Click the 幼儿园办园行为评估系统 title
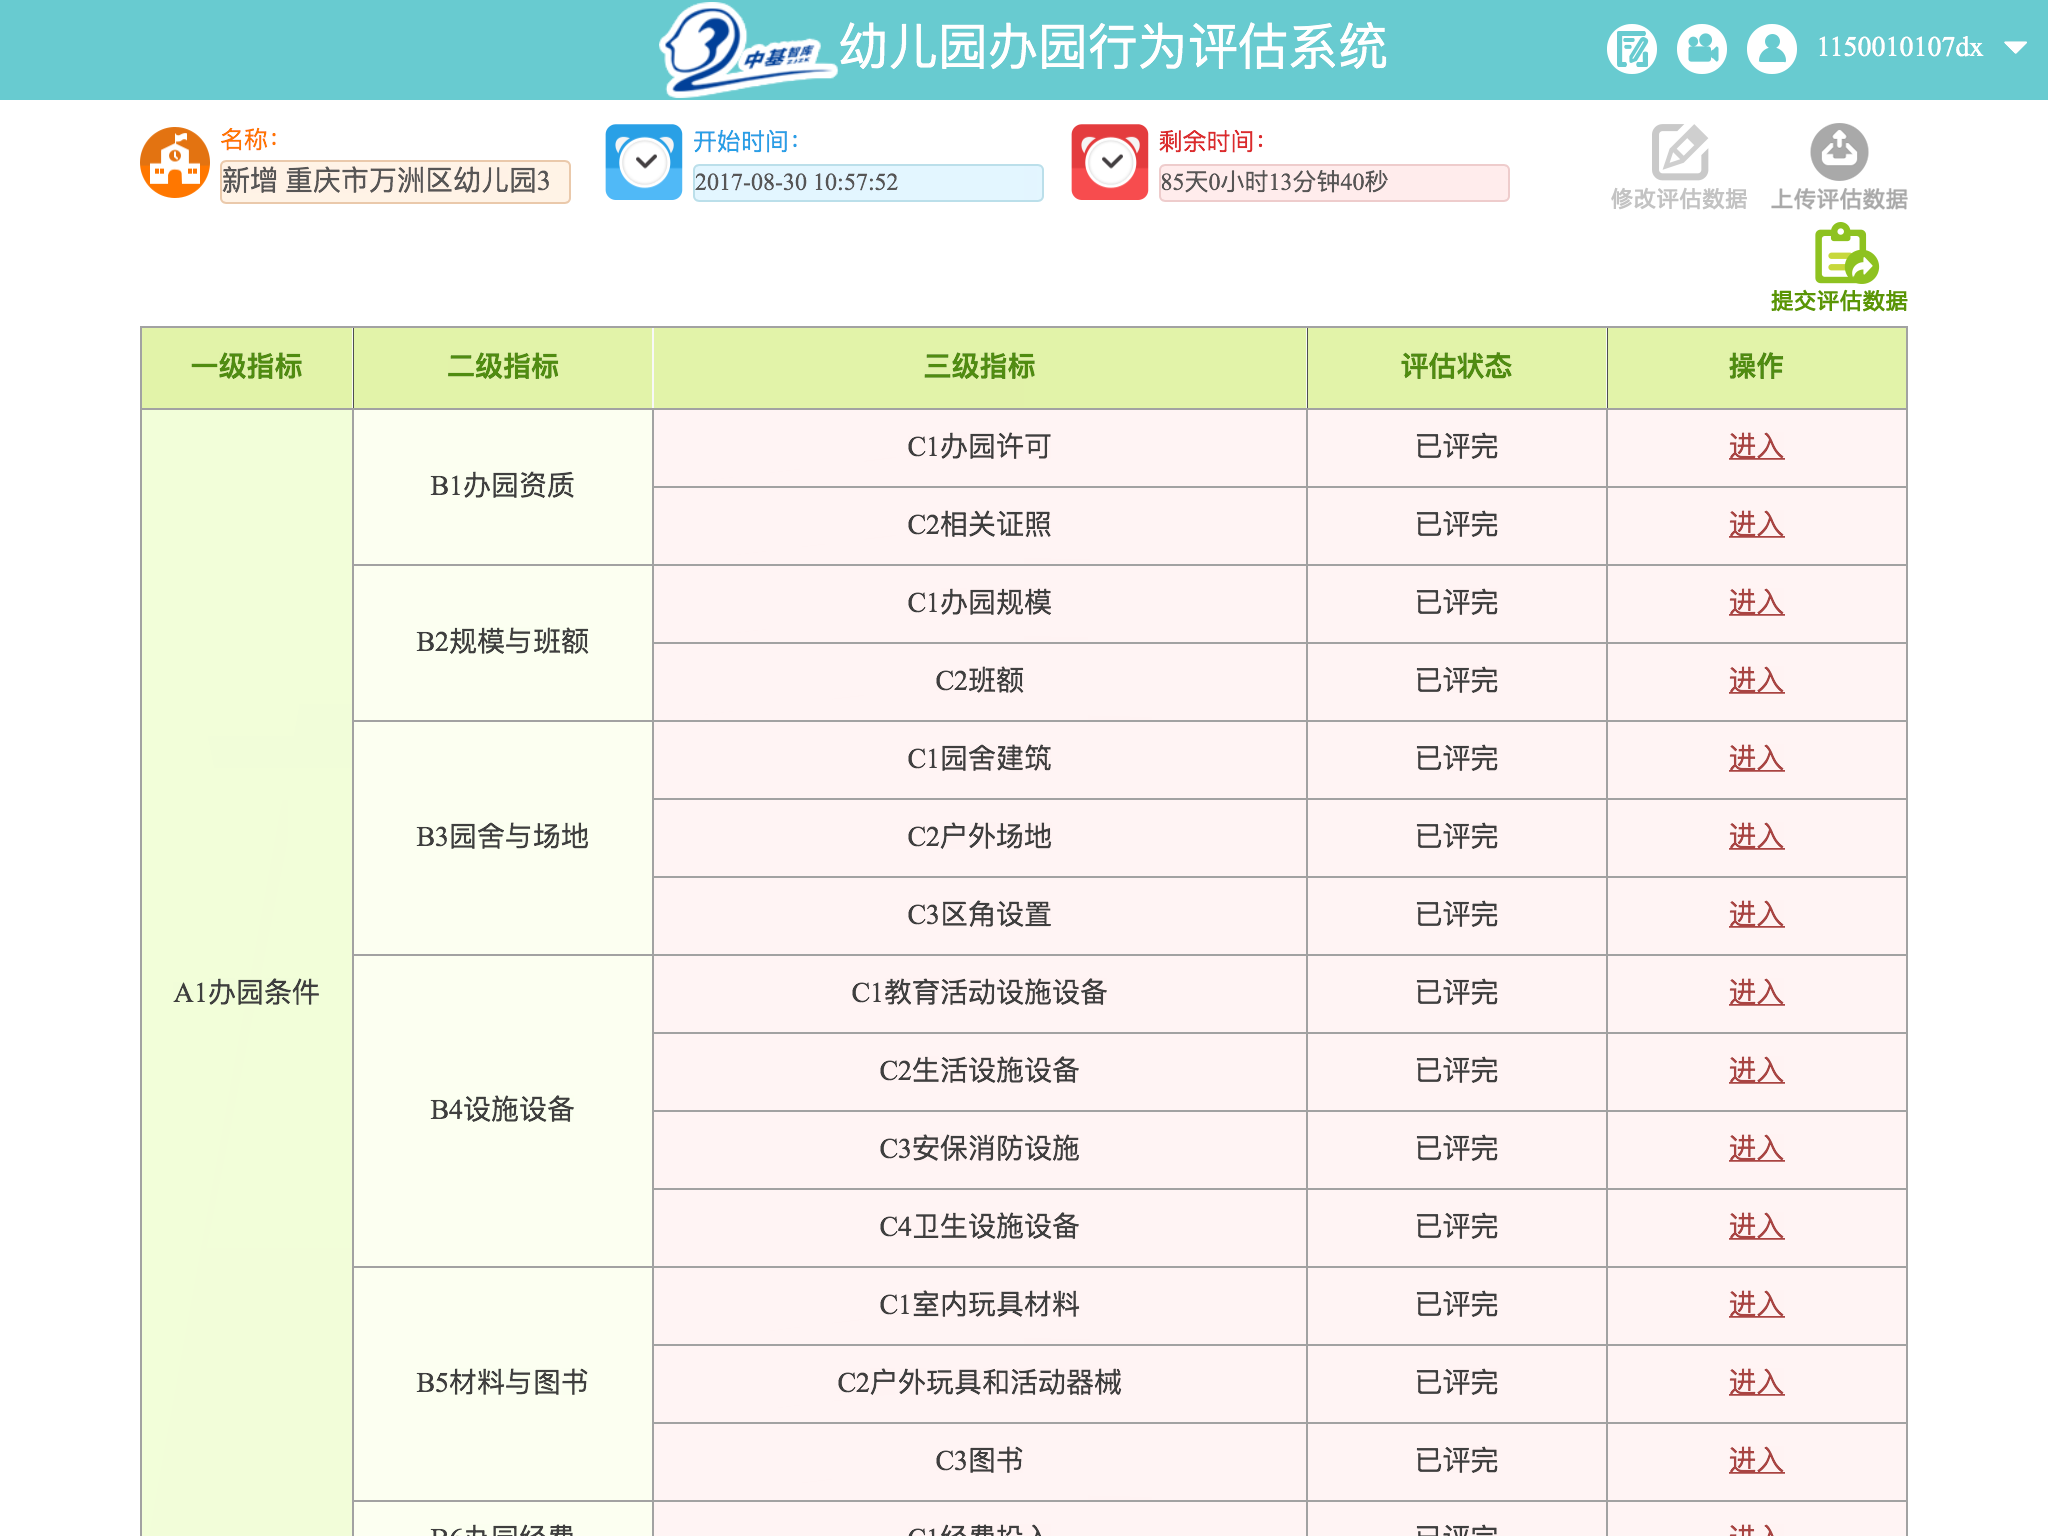The height and width of the screenshot is (1536, 2048). 1113,47
